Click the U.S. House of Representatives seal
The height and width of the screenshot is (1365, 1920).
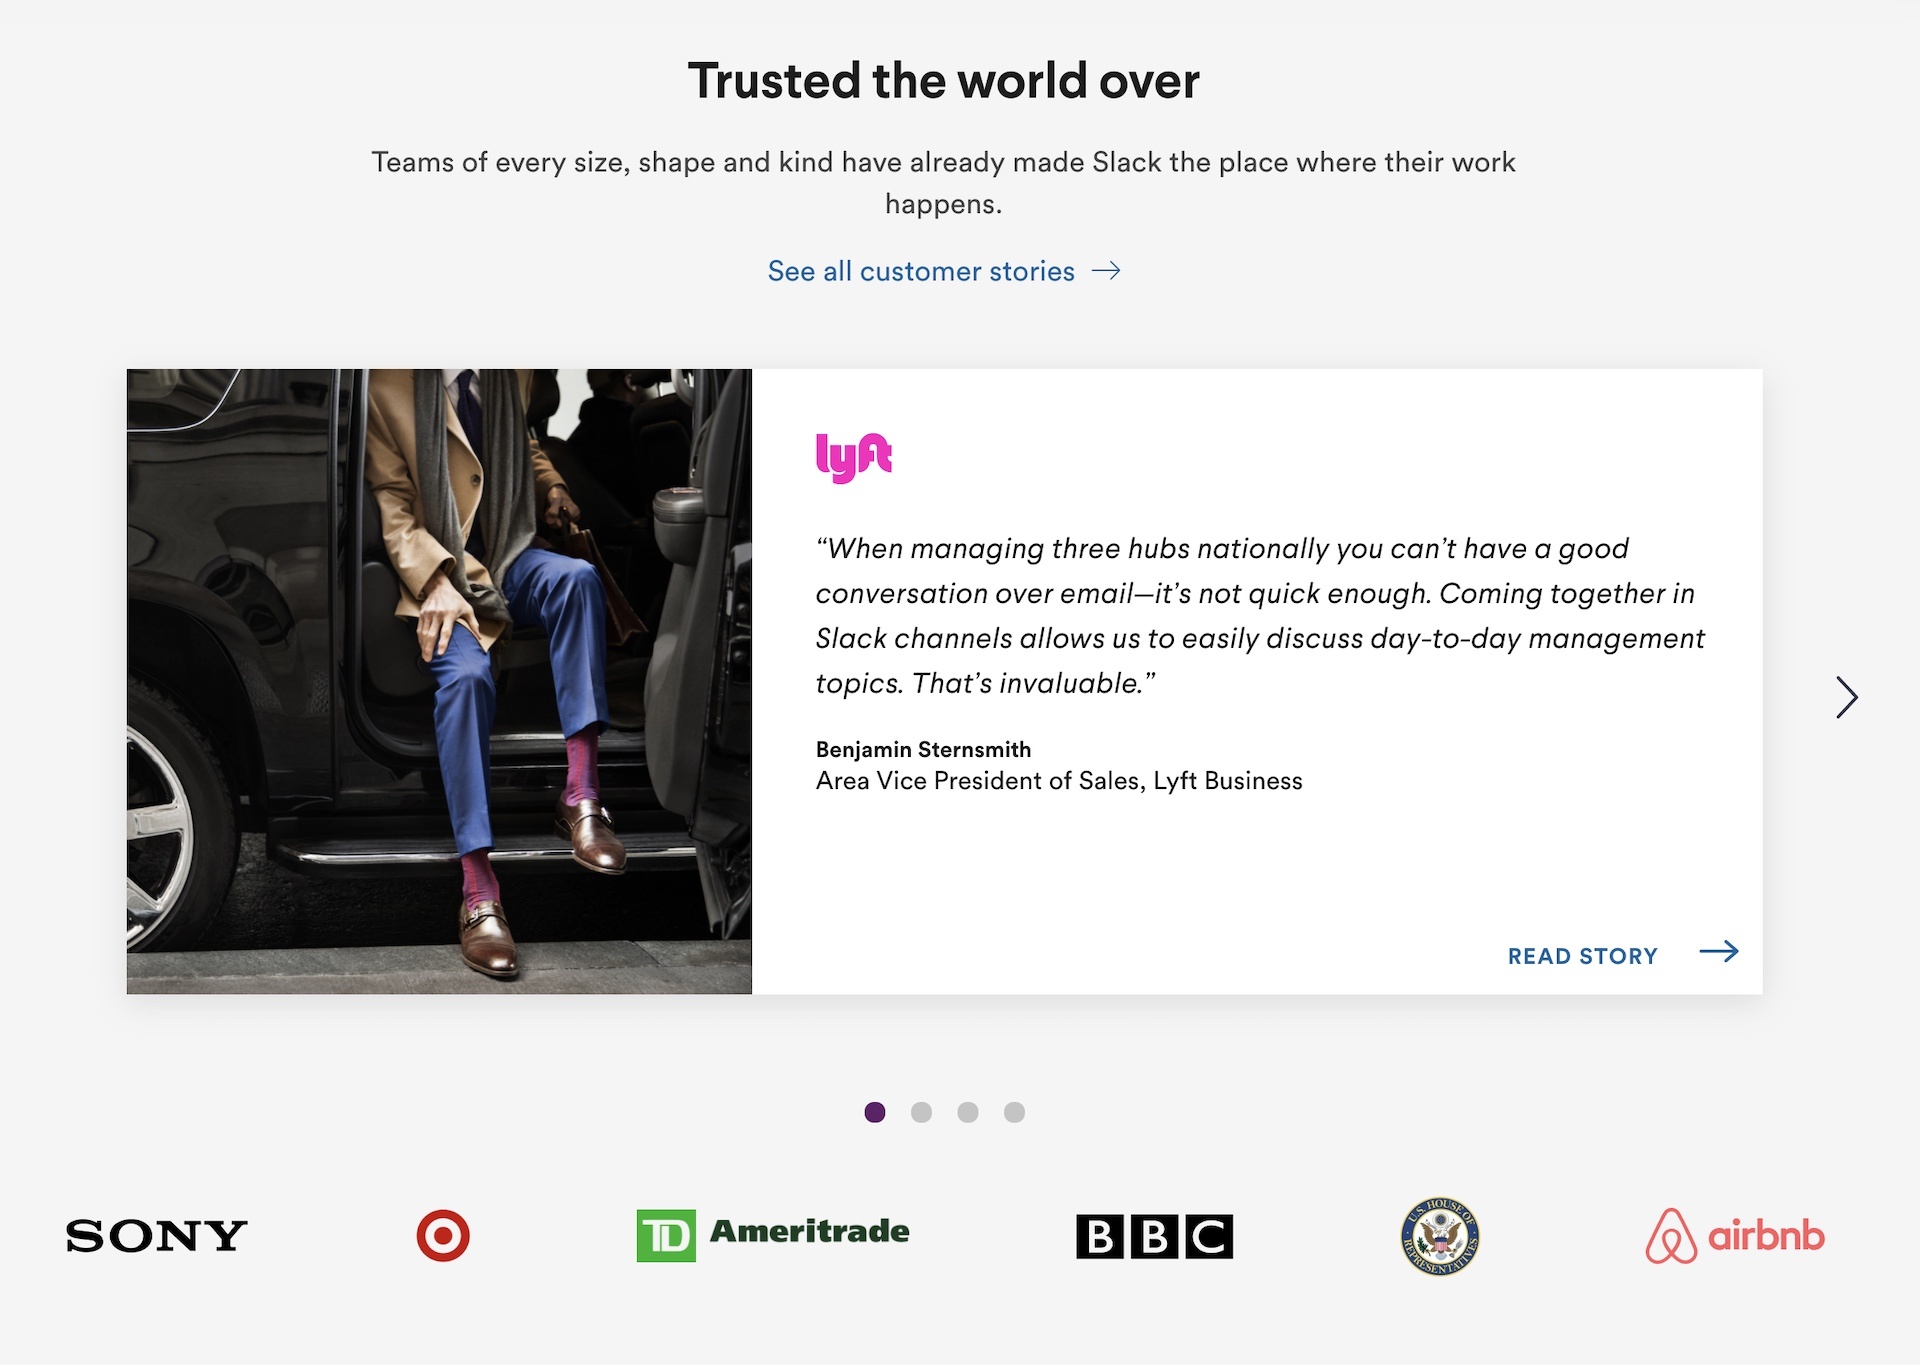tap(1440, 1236)
